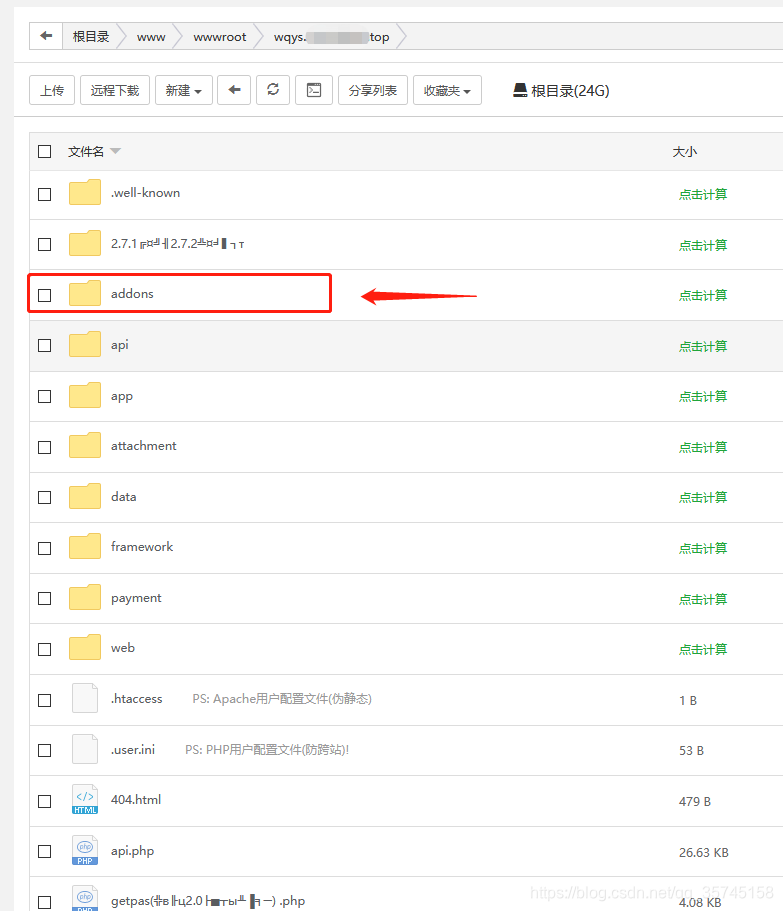
Task: Open the attachment folder icon
Action: [x=85, y=446]
